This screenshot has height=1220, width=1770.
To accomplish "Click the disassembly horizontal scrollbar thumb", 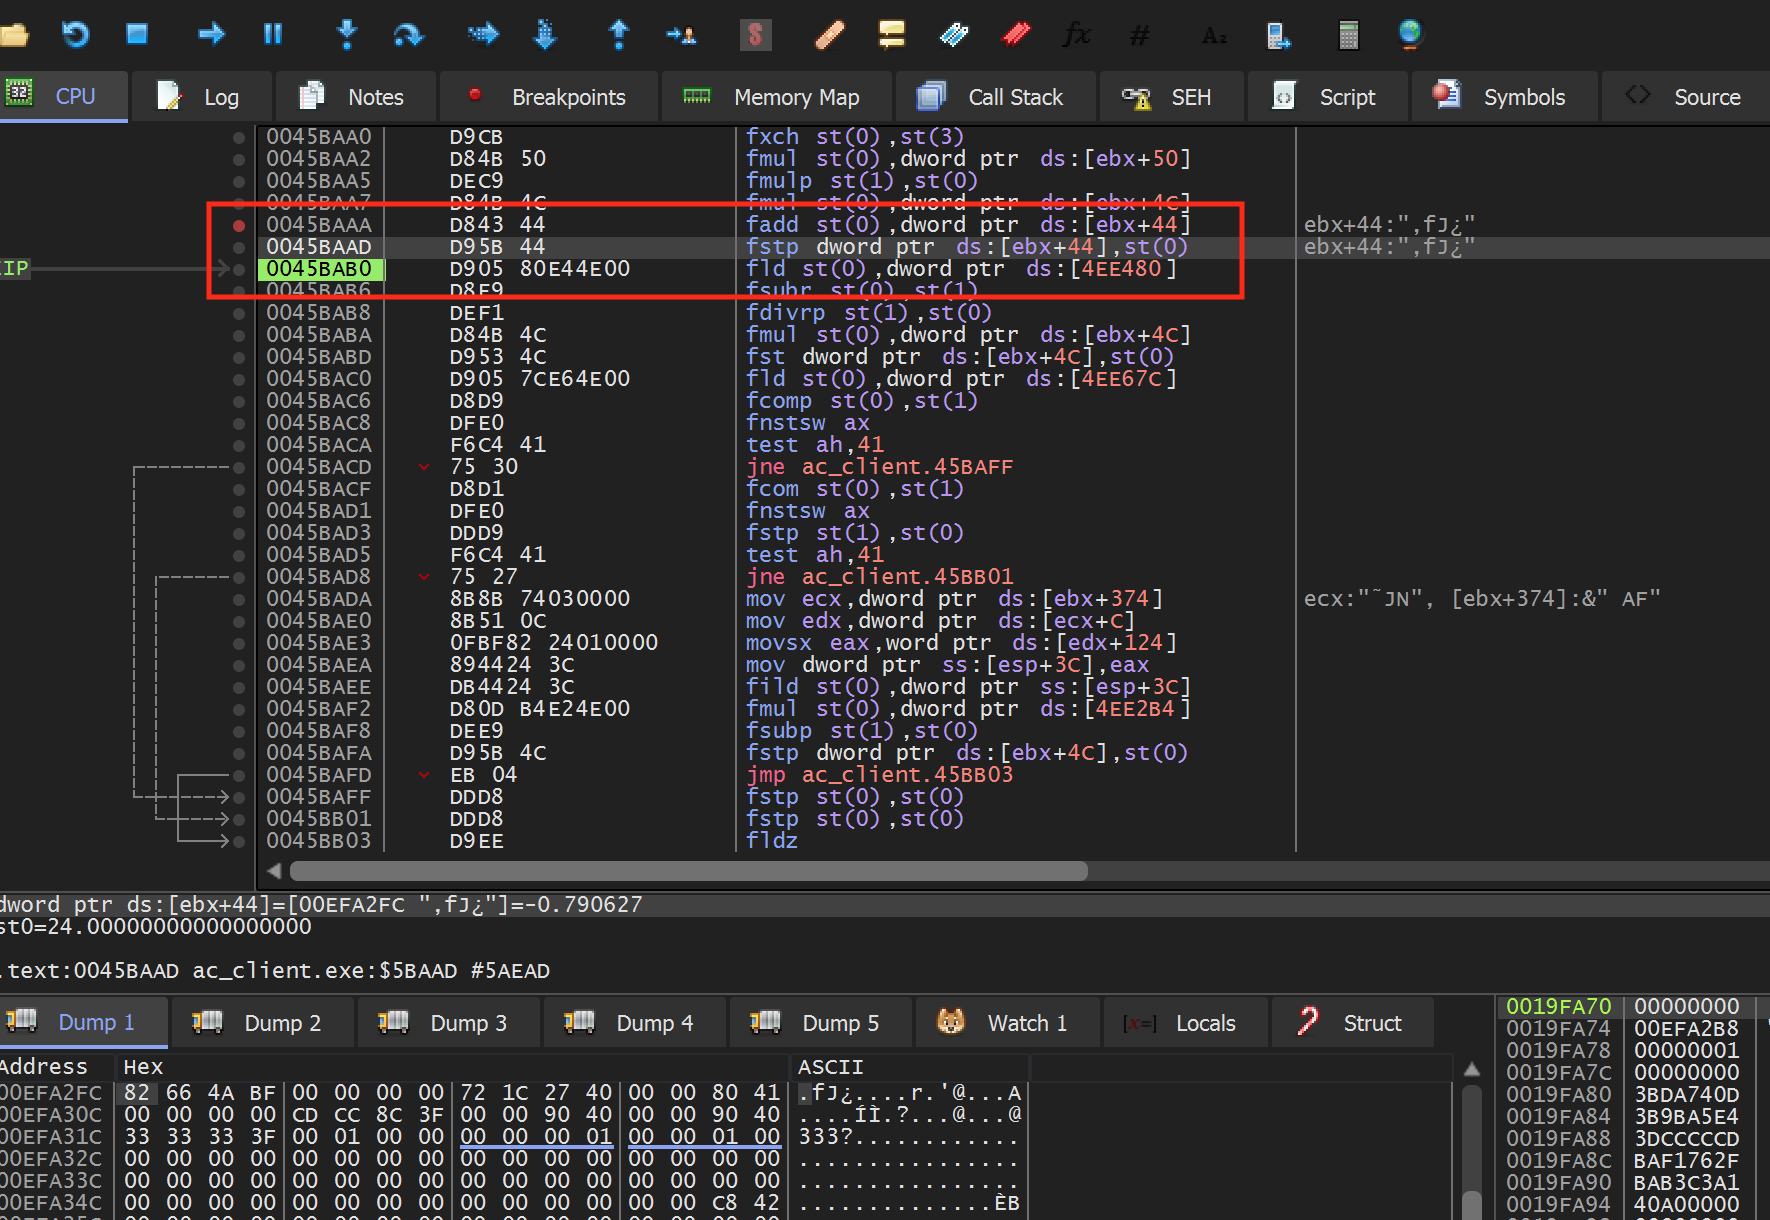I will 688,871.
